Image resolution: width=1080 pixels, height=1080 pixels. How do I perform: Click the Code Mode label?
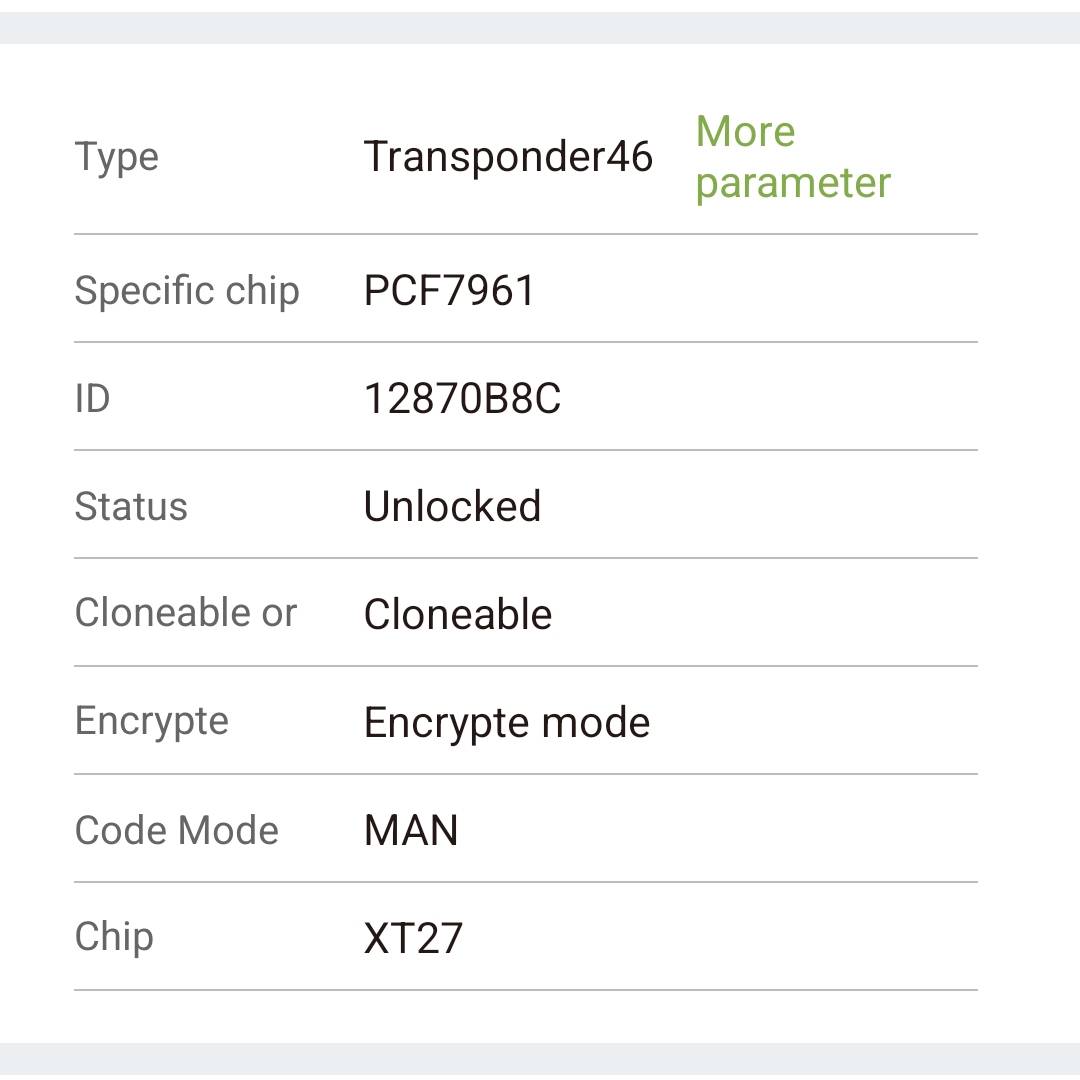tap(176, 830)
